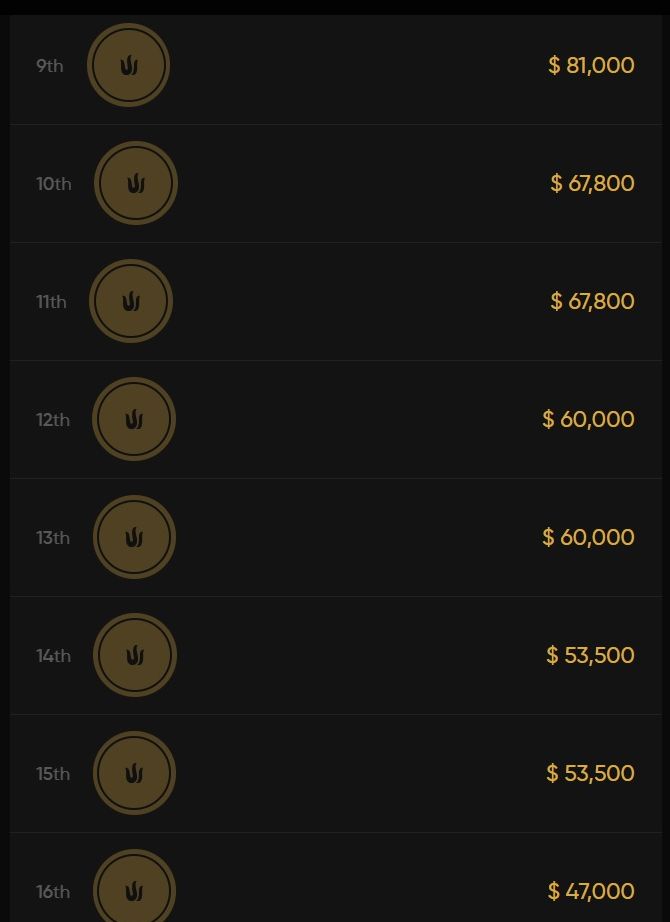Select the $ 47,000 prize amount
Viewport: 670px width, 922px height.
coord(591,891)
